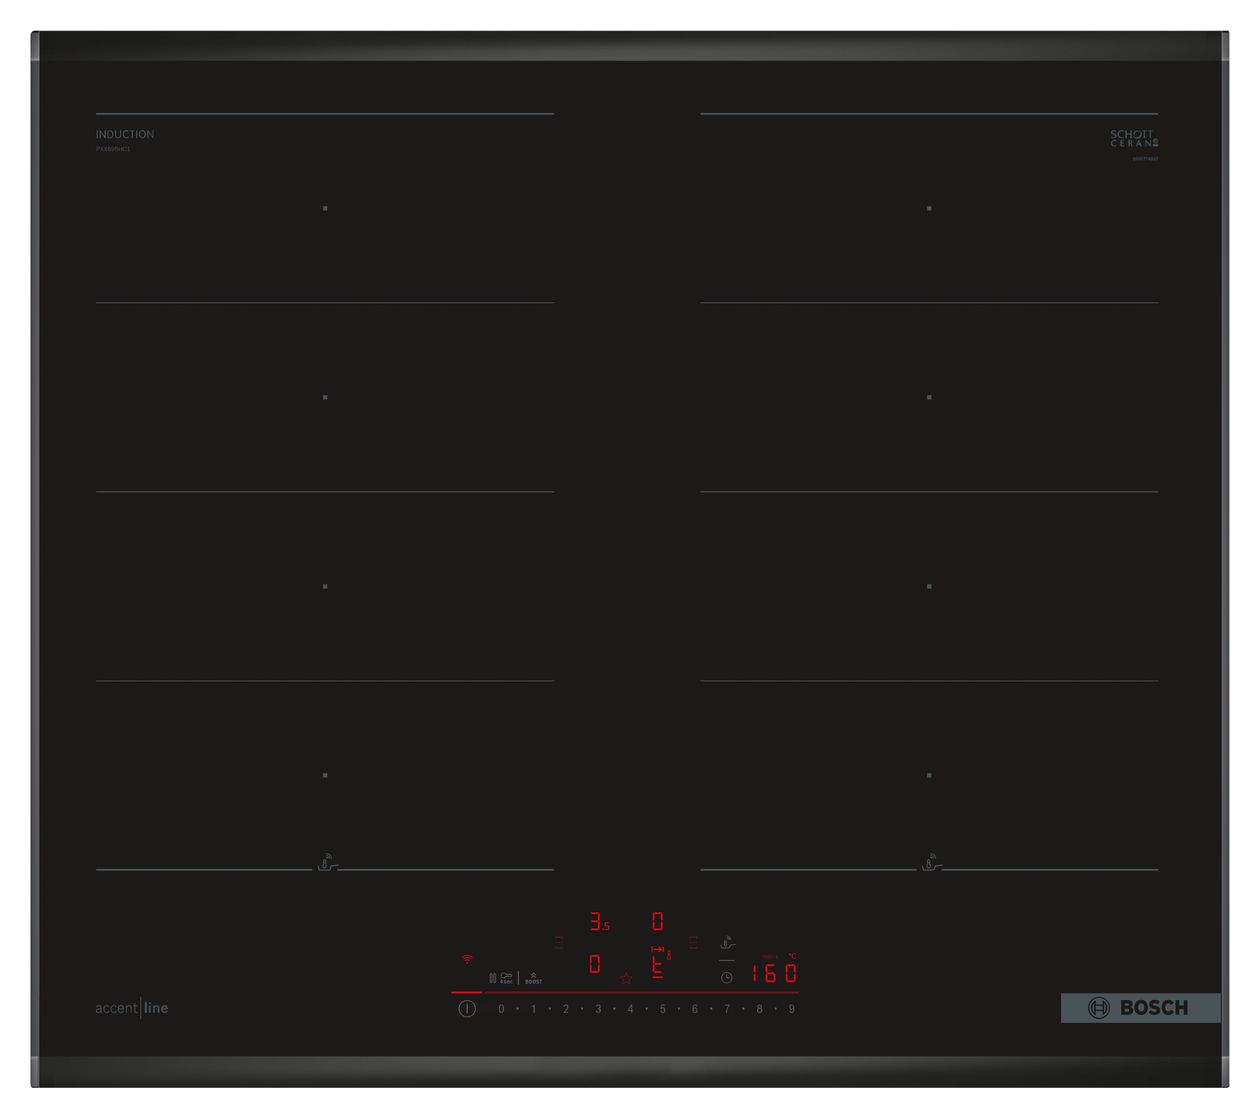Click the Schott Ceran logo

(1134, 138)
